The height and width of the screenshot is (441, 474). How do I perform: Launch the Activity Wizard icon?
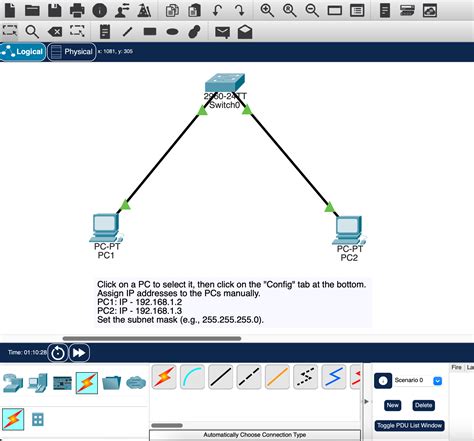click(x=144, y=10)
